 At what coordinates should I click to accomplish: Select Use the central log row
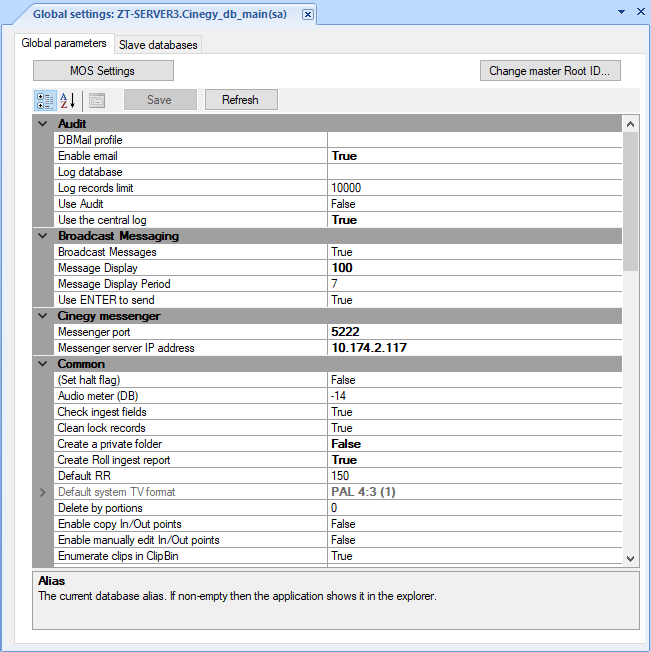point(338,220)
